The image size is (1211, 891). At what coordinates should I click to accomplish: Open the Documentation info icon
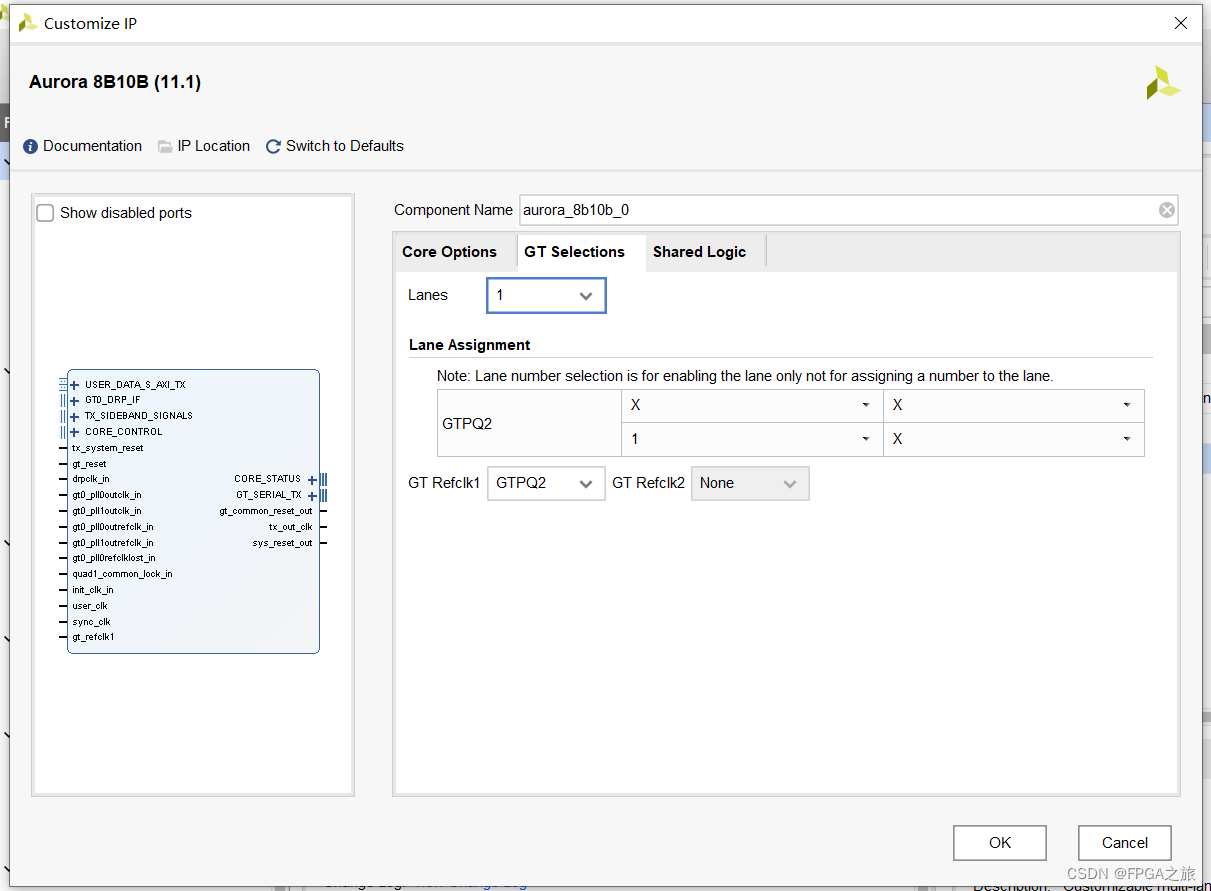click(x=30, y=146)
